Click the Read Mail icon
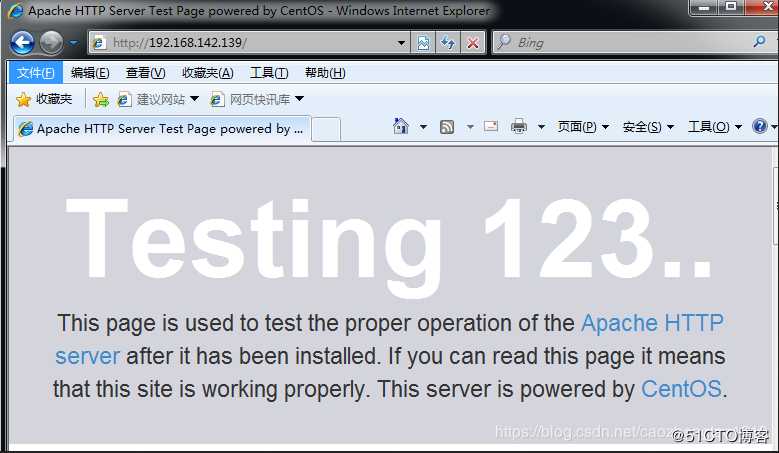 coord(491,127)
